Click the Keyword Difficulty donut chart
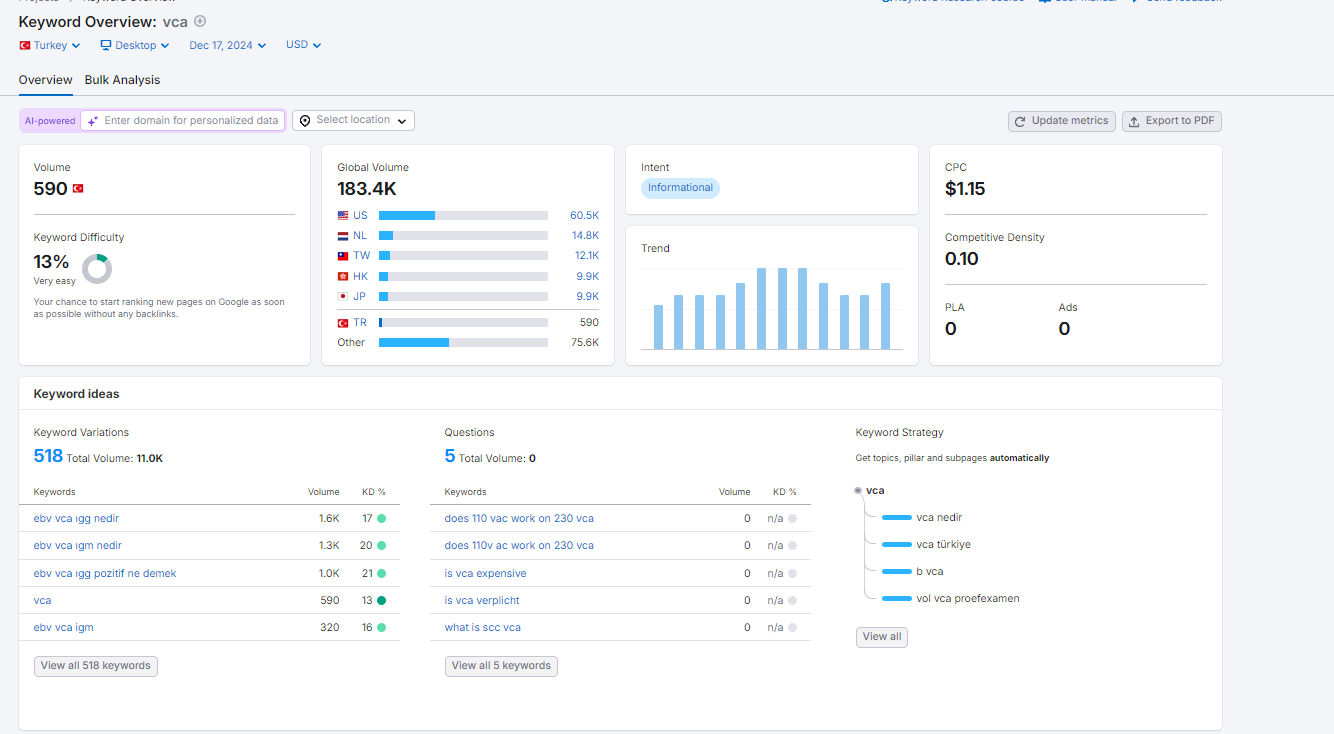This screenshot has width=1334, height=734. 97,269
